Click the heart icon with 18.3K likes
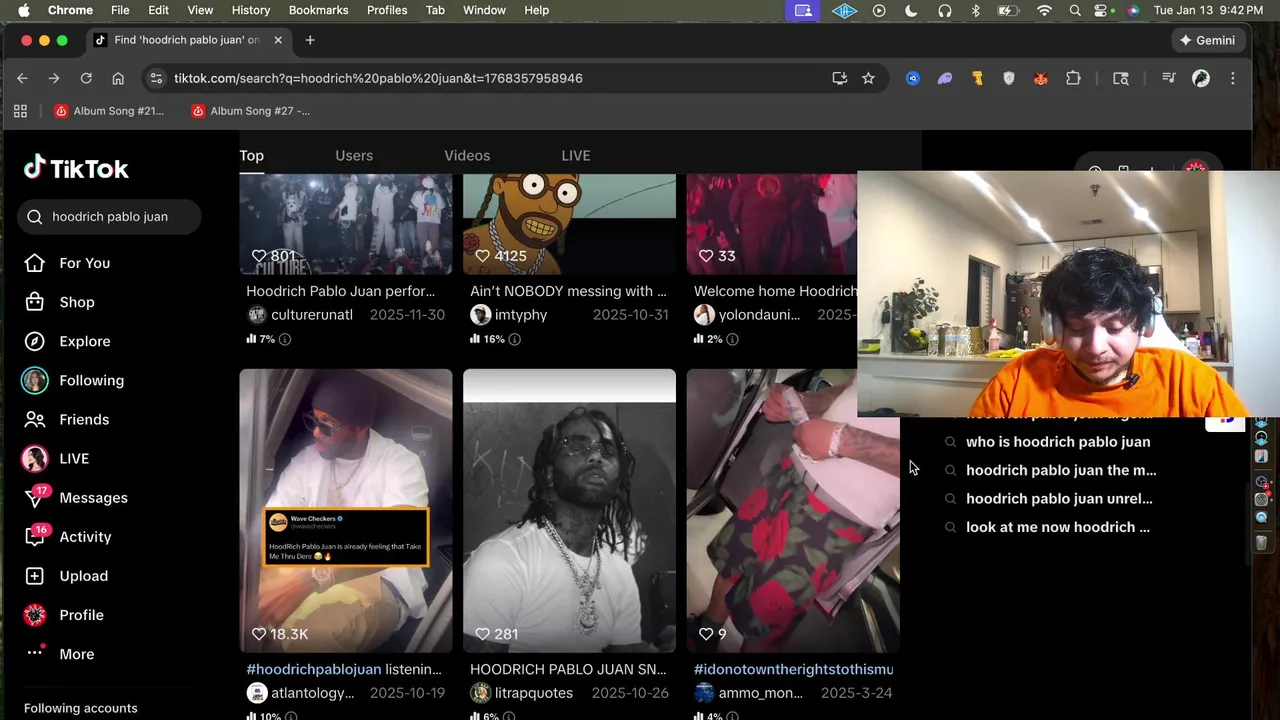Image resolution: width=1280 pixels, height=720 pixels. coord(259,634)
